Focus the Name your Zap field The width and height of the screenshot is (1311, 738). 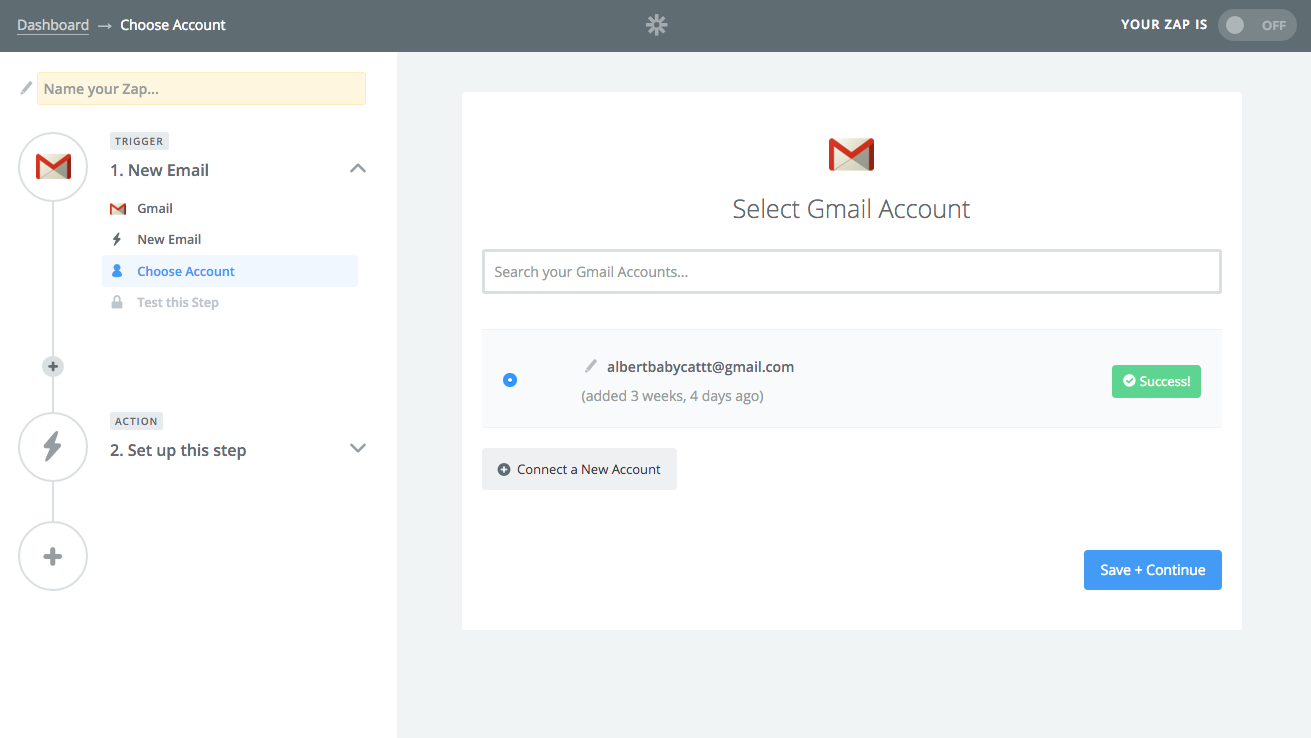click(201, 89)
